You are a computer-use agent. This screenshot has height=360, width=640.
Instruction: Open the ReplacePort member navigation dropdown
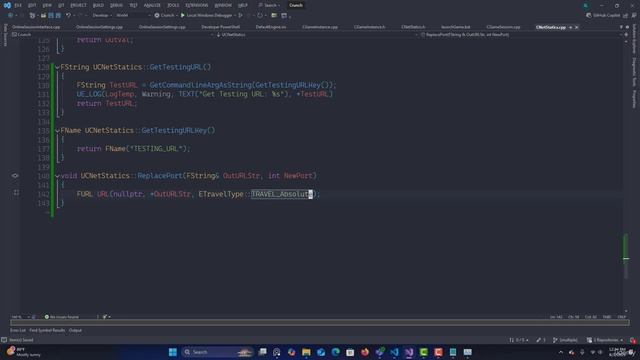coord(522,35)
